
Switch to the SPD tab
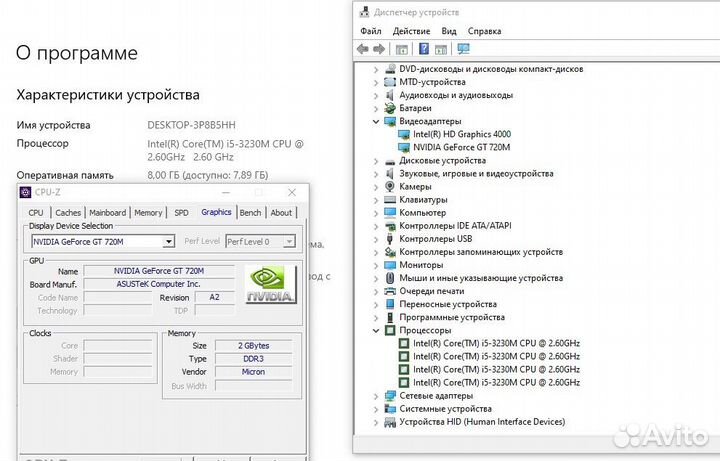[x=181, y=213]
